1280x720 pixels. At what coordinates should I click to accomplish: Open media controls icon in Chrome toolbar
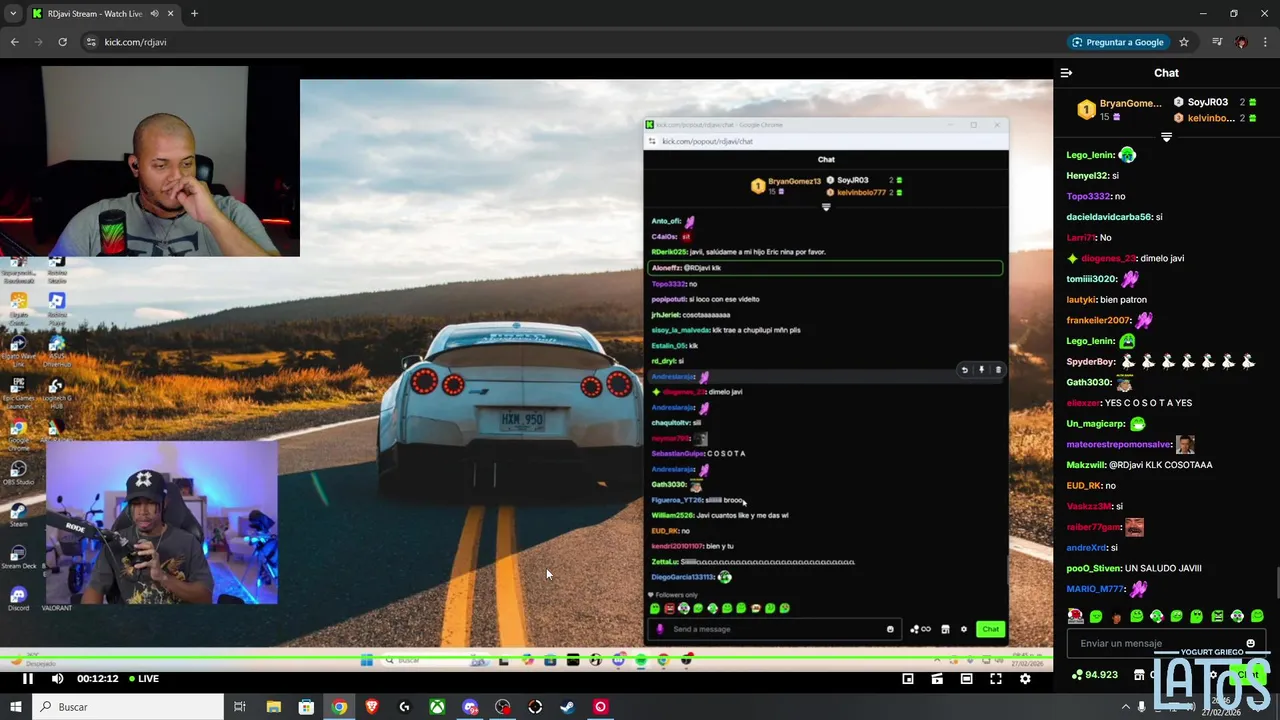pyautogui.click(x=1217, y=42)
